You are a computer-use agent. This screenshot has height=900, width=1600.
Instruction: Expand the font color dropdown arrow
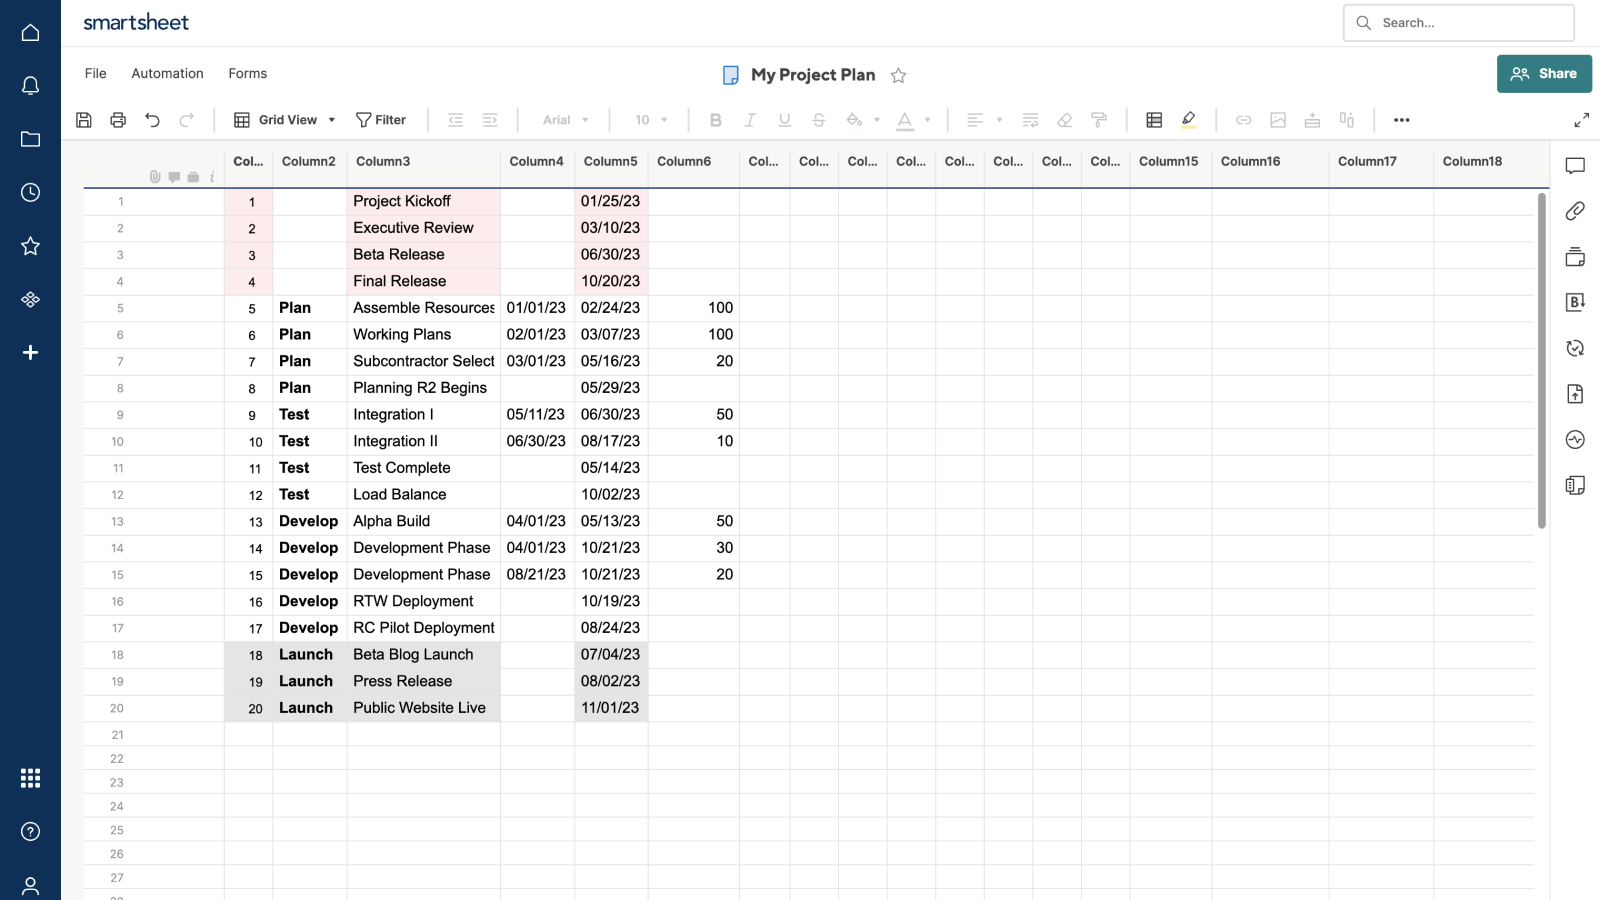[927, 119]
